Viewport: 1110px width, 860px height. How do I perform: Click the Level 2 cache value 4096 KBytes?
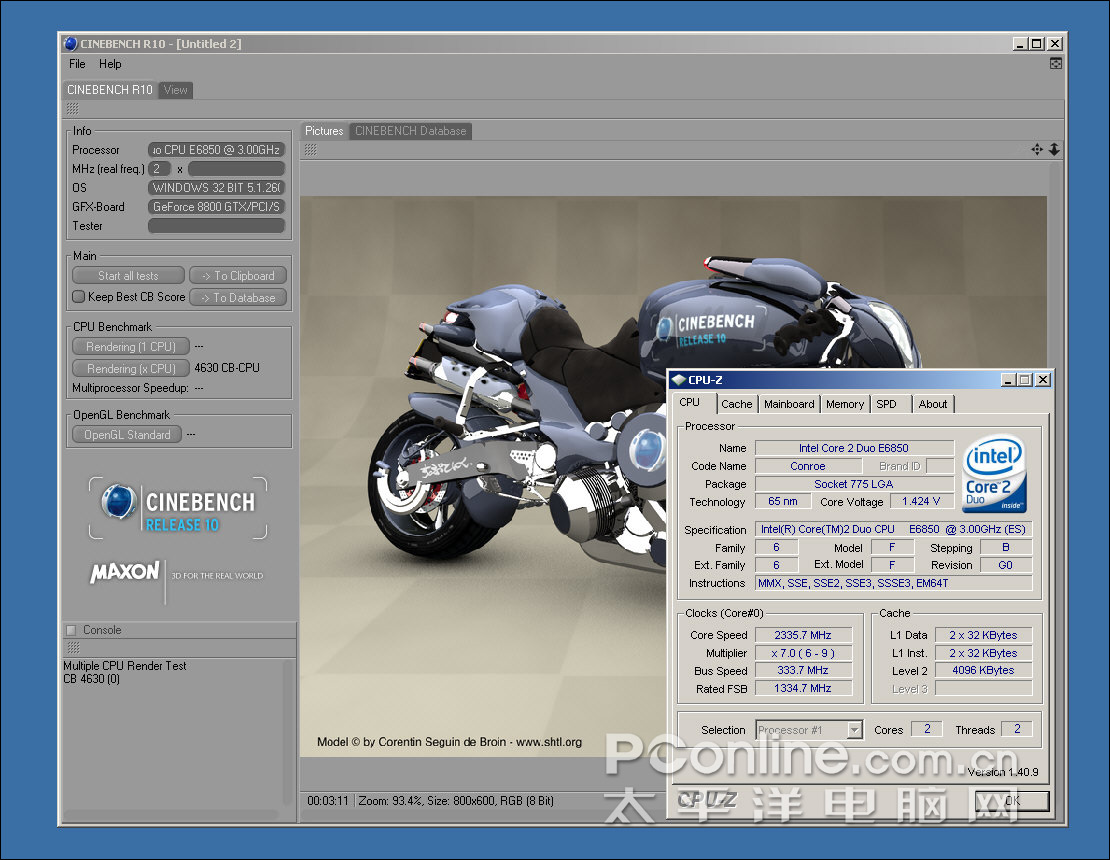click(983, 670)
